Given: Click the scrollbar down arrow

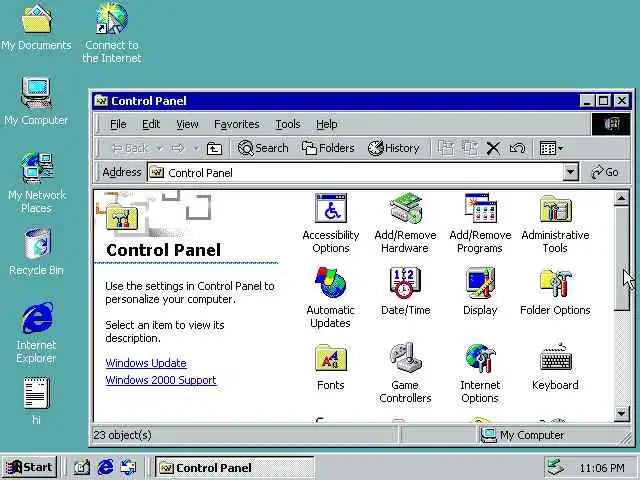Looking at the screenshot, I should 621,413.
